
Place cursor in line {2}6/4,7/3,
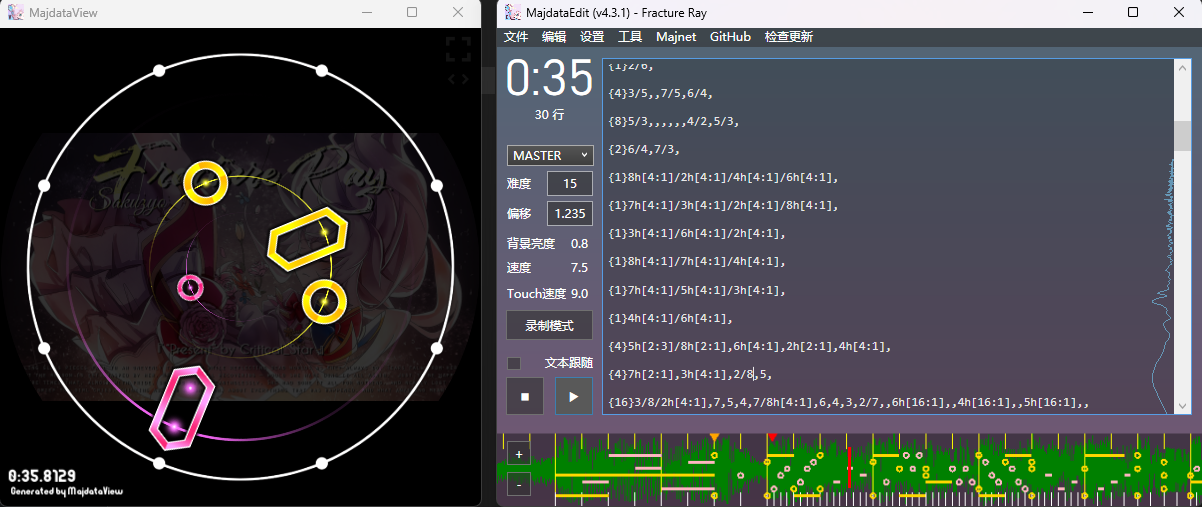tap(644, 150)
